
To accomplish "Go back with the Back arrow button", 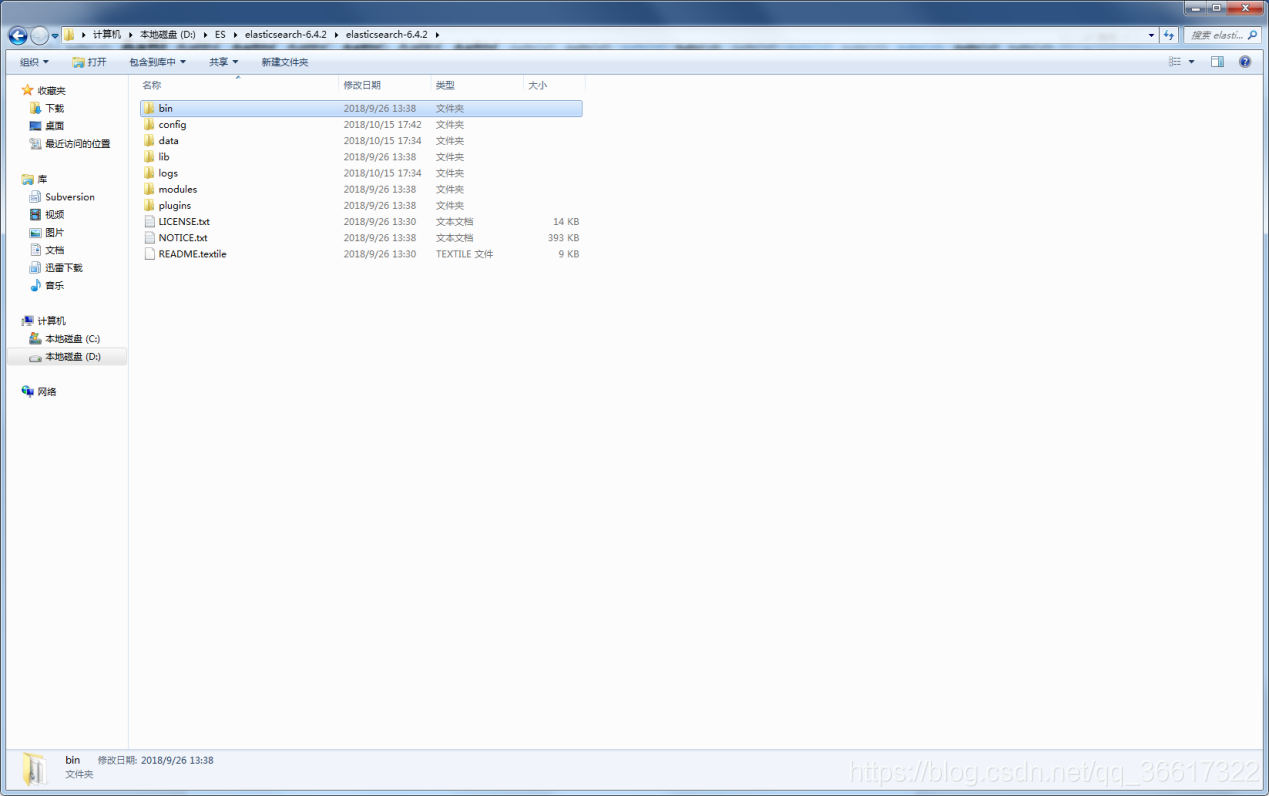I will tap(18, 36).
